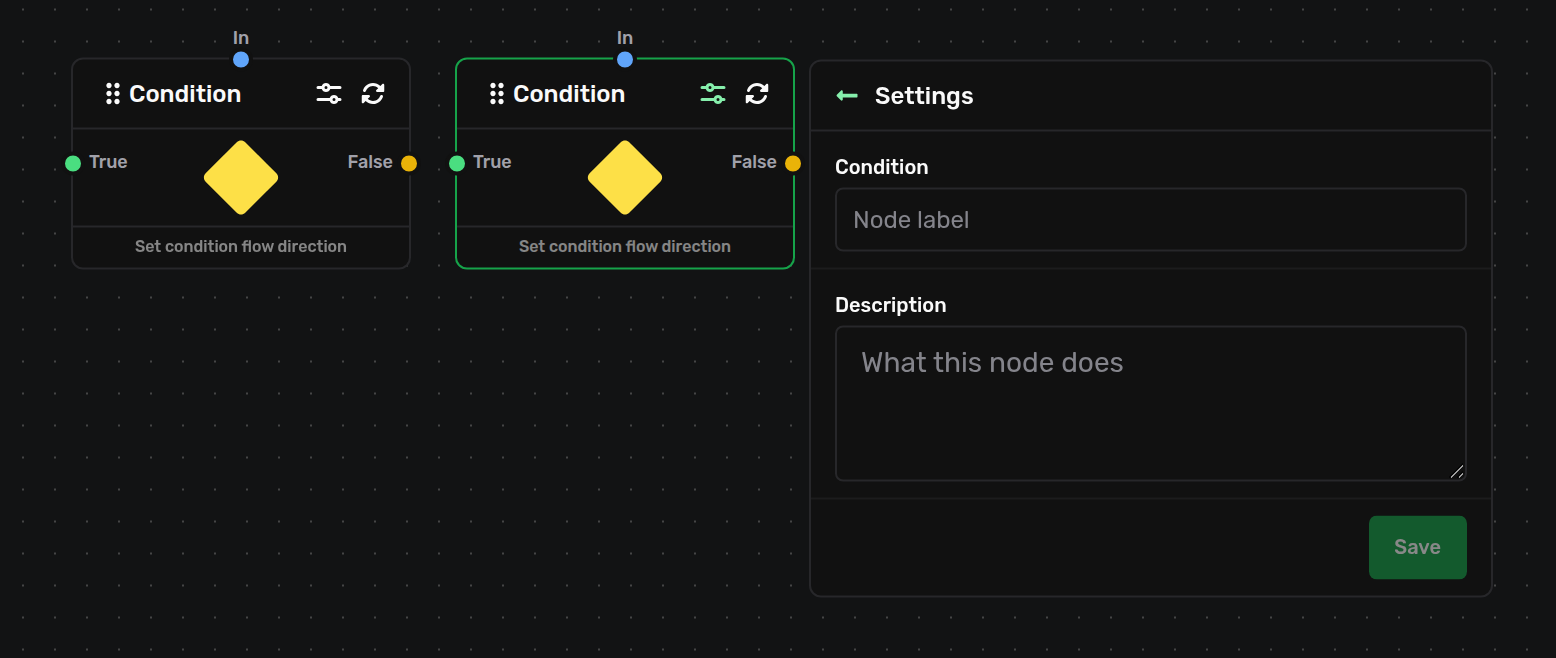Viewport: 1556px width, 658px height.
Task: Click the False label on selected node
Action: [754, 162]
